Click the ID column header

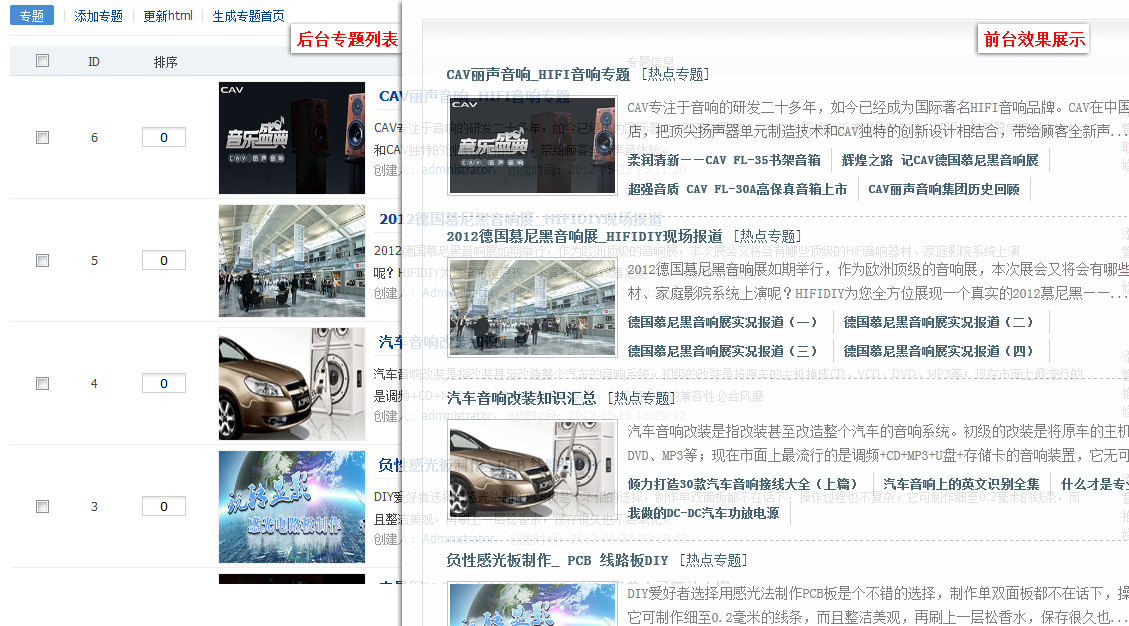coord(94,62)
